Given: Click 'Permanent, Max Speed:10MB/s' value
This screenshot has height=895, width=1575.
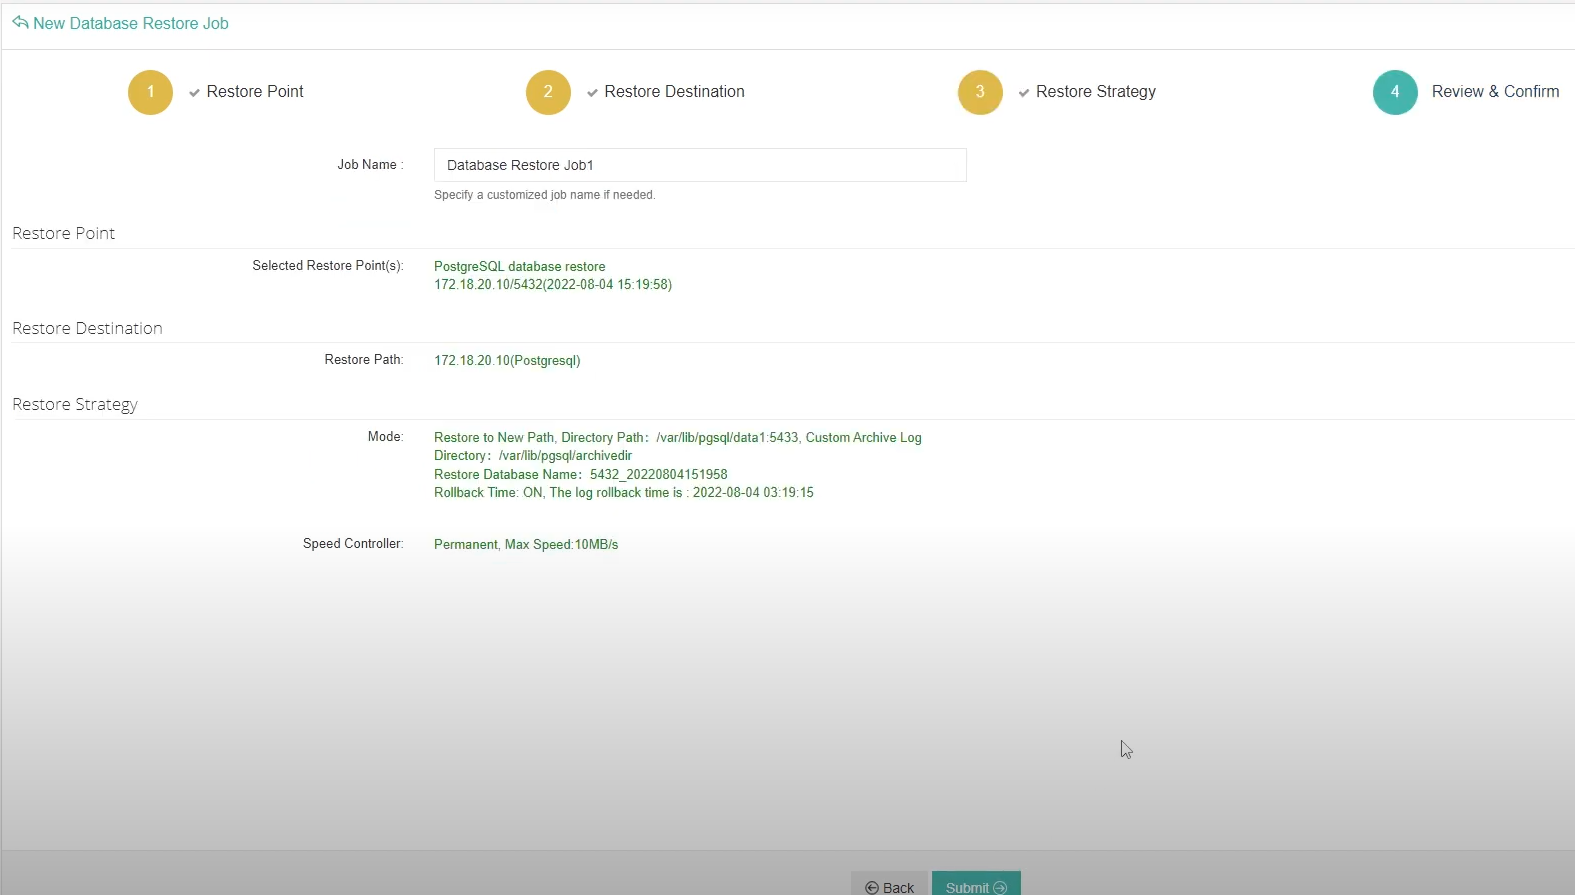Looking at the screenshot, I should [x=526, y=545].
